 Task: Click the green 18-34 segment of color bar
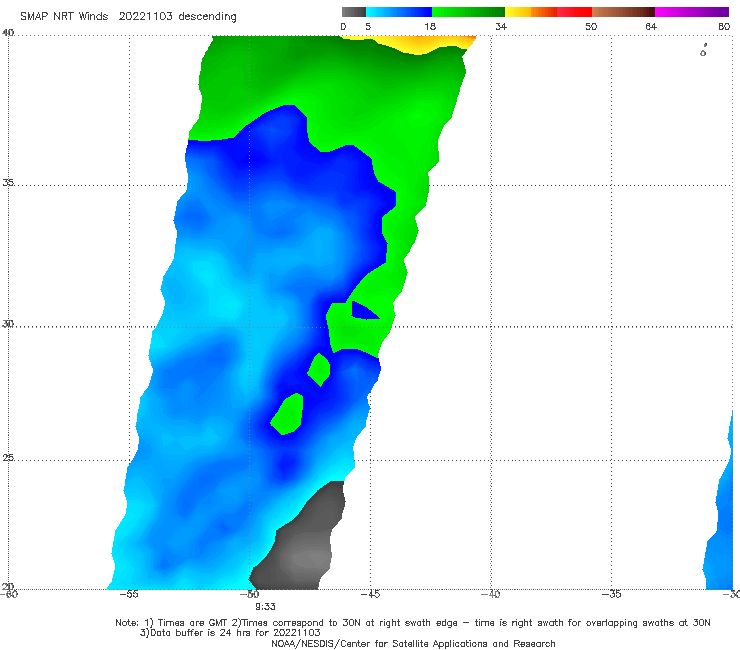[468, 12]
